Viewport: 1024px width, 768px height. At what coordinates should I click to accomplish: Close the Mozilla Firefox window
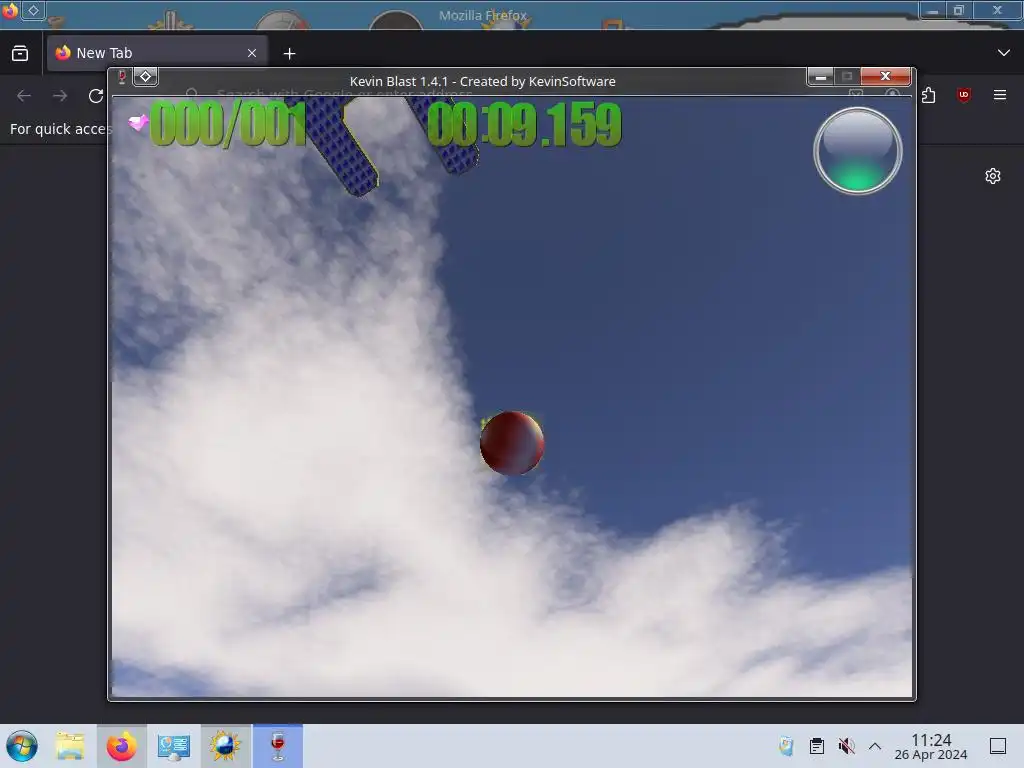(997, 10)
